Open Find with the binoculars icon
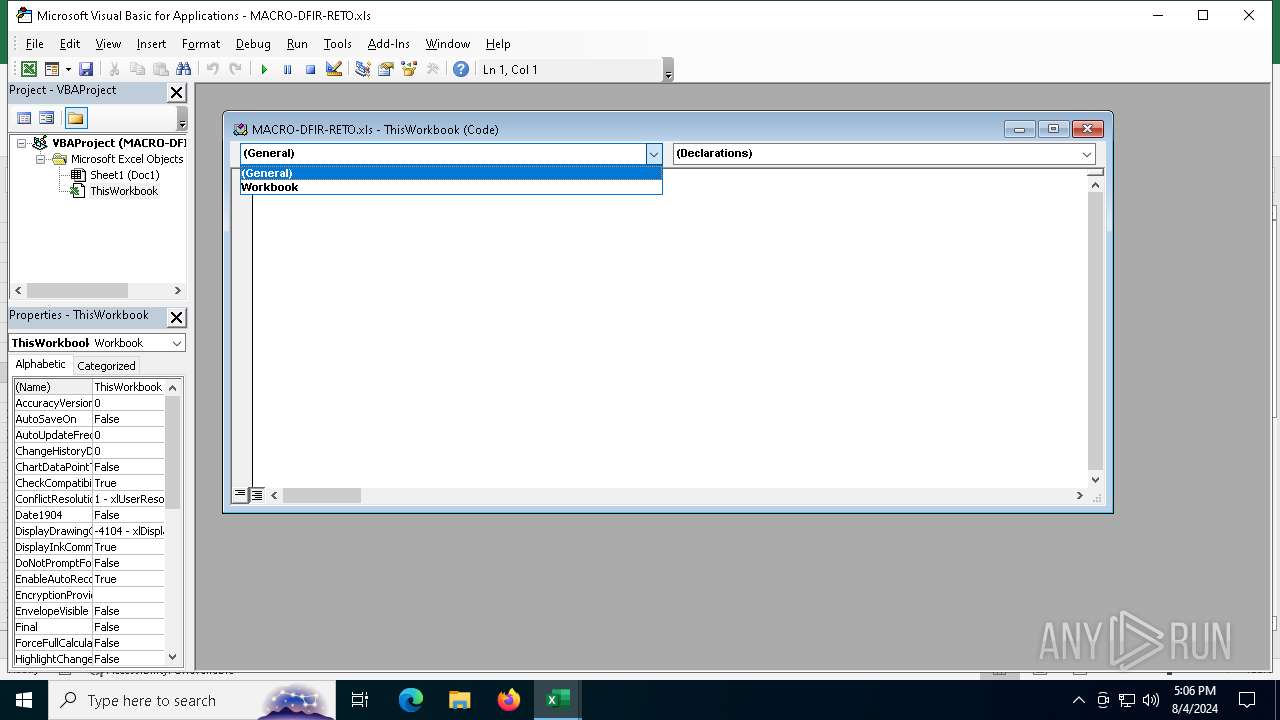 [184, 69]
